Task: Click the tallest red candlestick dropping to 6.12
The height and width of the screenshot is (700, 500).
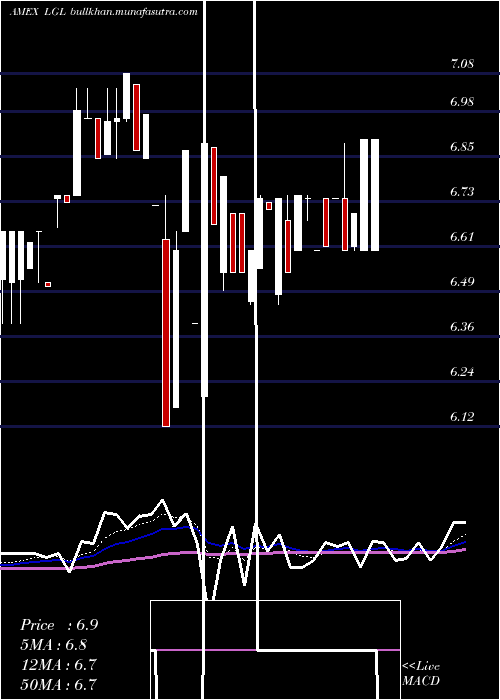Action: tap(166, 333)
